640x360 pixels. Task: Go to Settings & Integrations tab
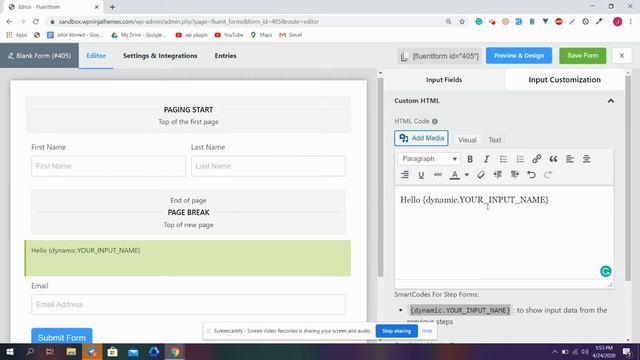coord(160,56)
